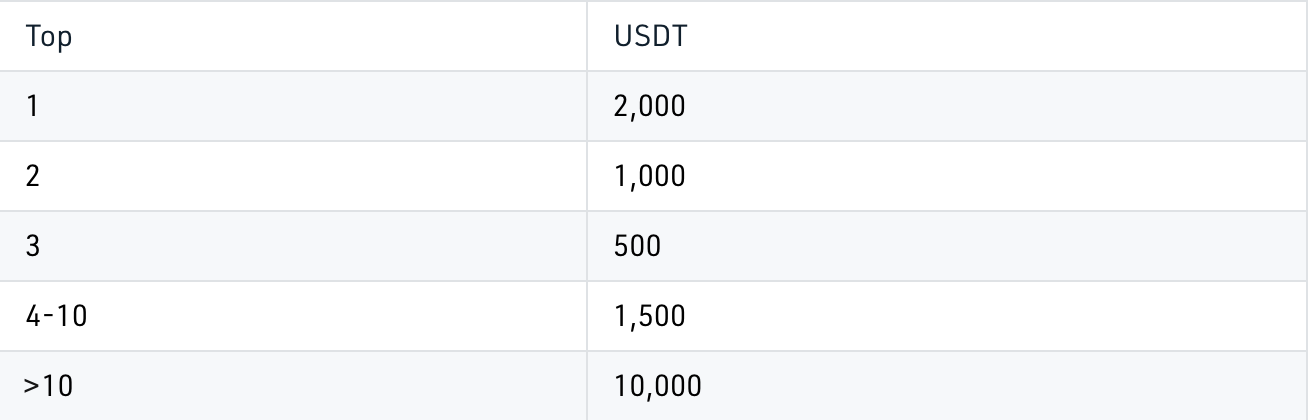Click the "4-10" rank range cell
This screenshot has height=420, width=1308.
point(57,316)
